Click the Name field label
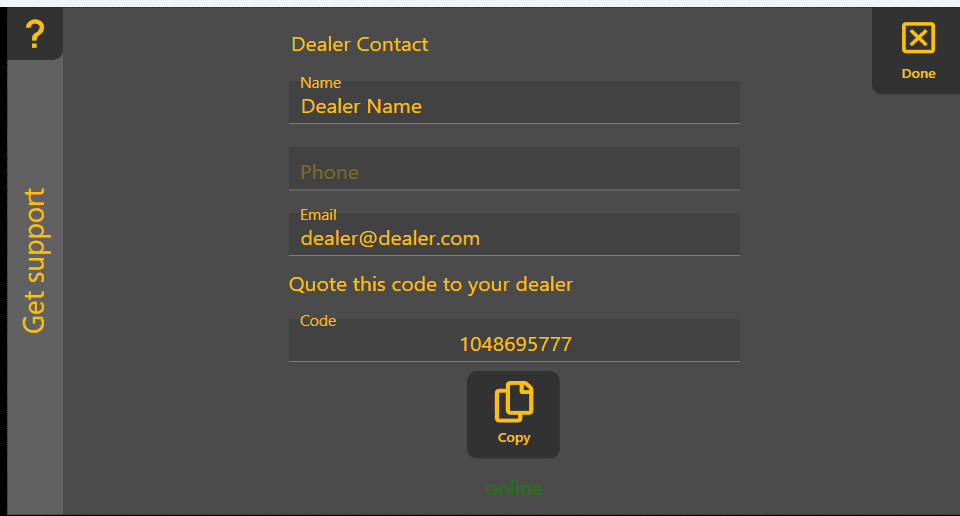The height and width of the screenshot is (516, 960). (320, 83)
